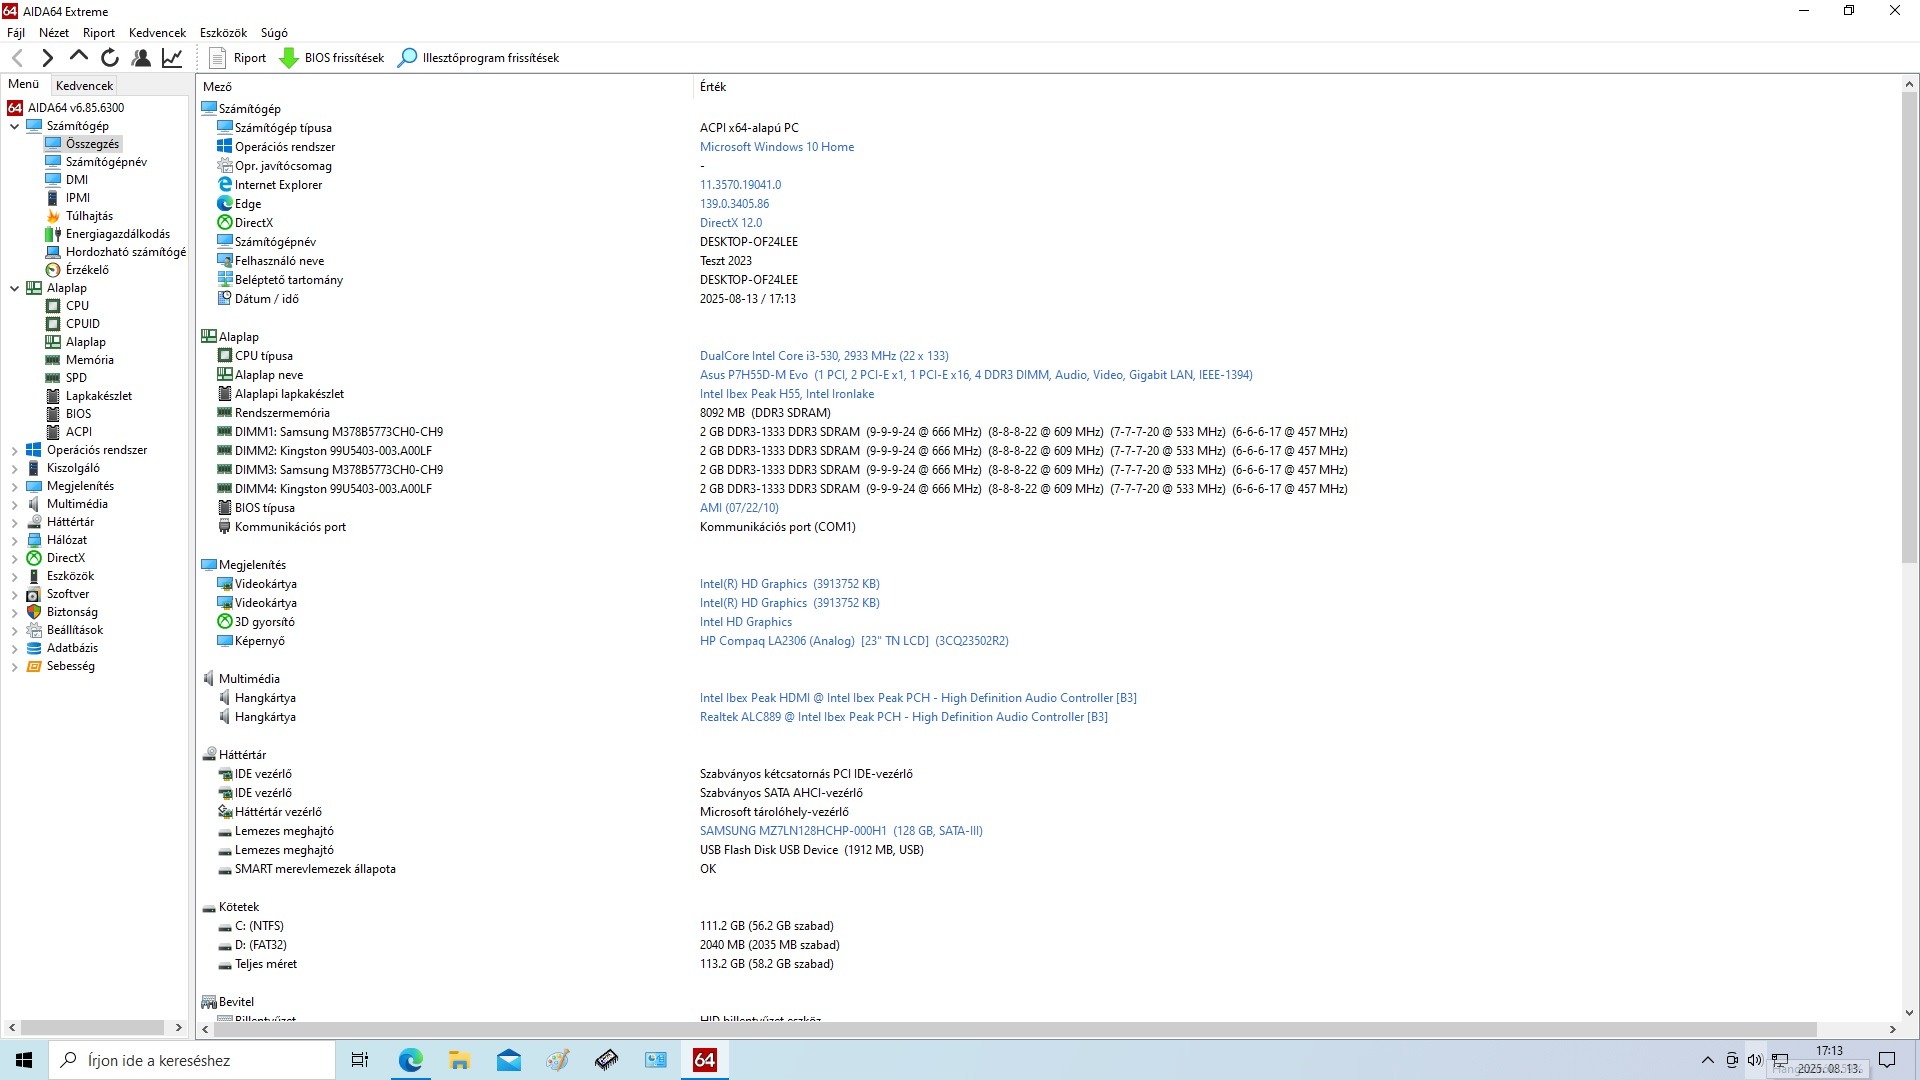Click the forward navigation arrow
The height and width of the screenshot is (1080, 1920).
click(x=47, y=58)
